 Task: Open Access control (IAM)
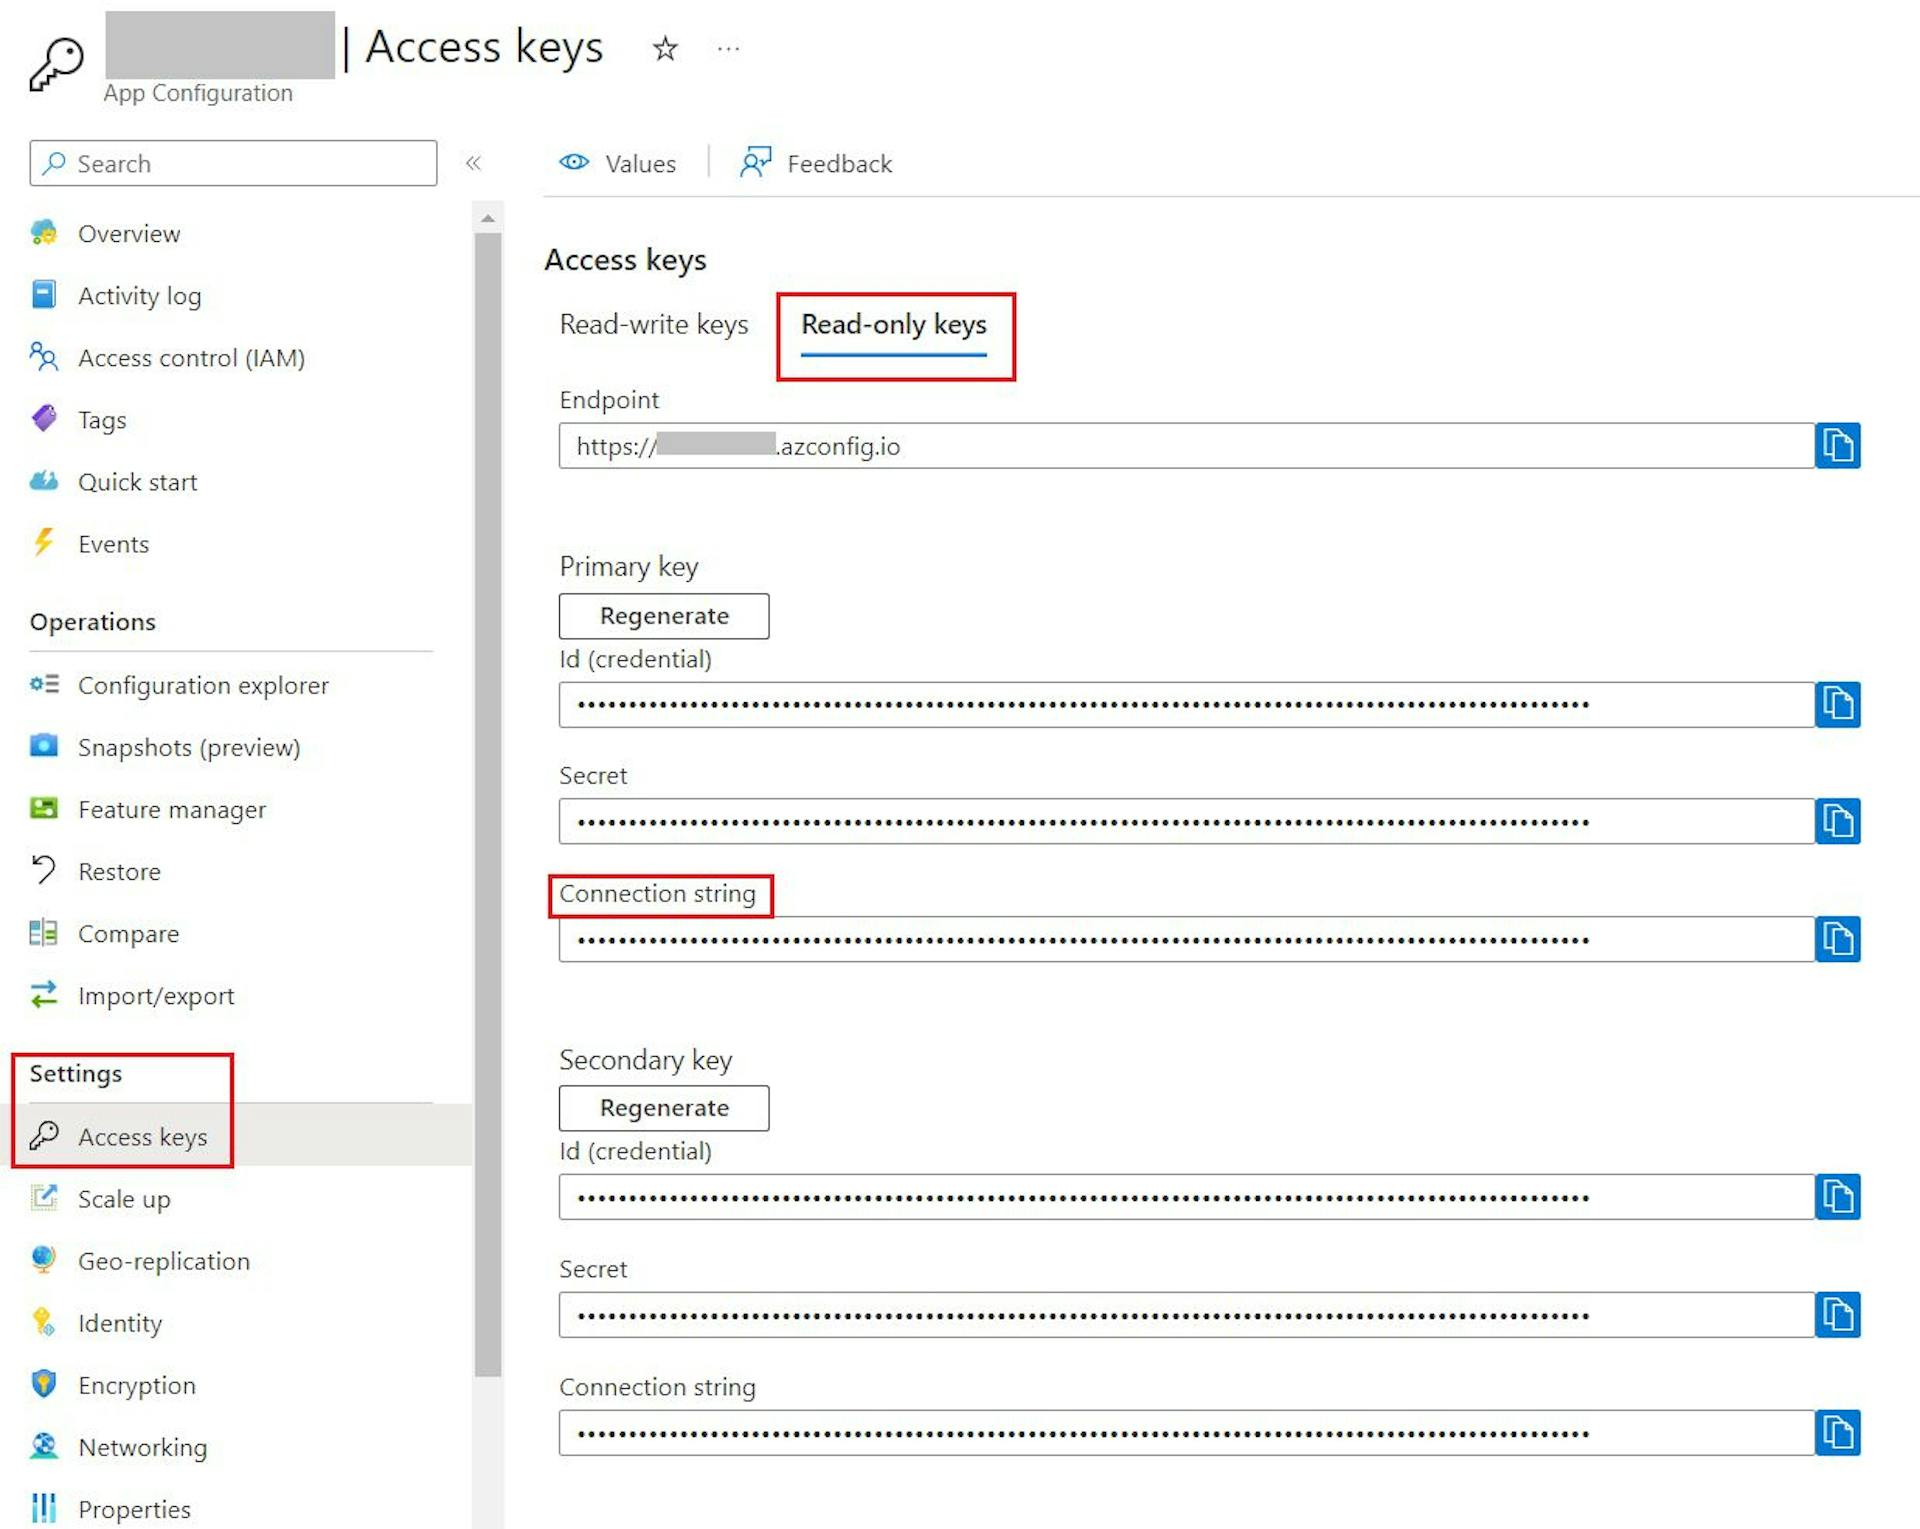coord(191,357)
